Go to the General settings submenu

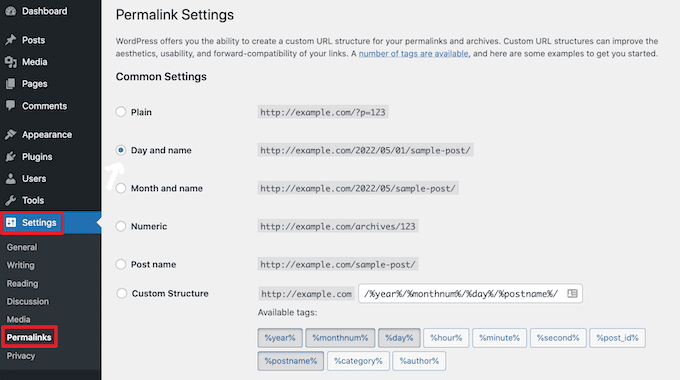coord(22,247)
